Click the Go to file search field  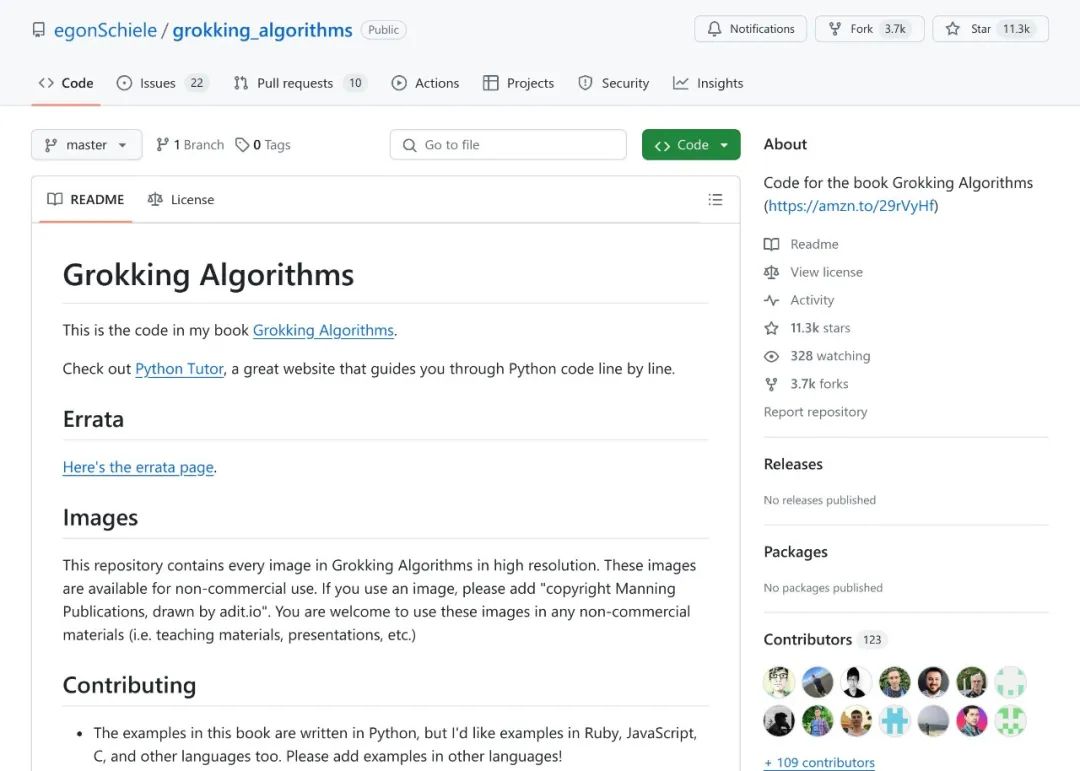pyautogui.click(x=508, y=145)
